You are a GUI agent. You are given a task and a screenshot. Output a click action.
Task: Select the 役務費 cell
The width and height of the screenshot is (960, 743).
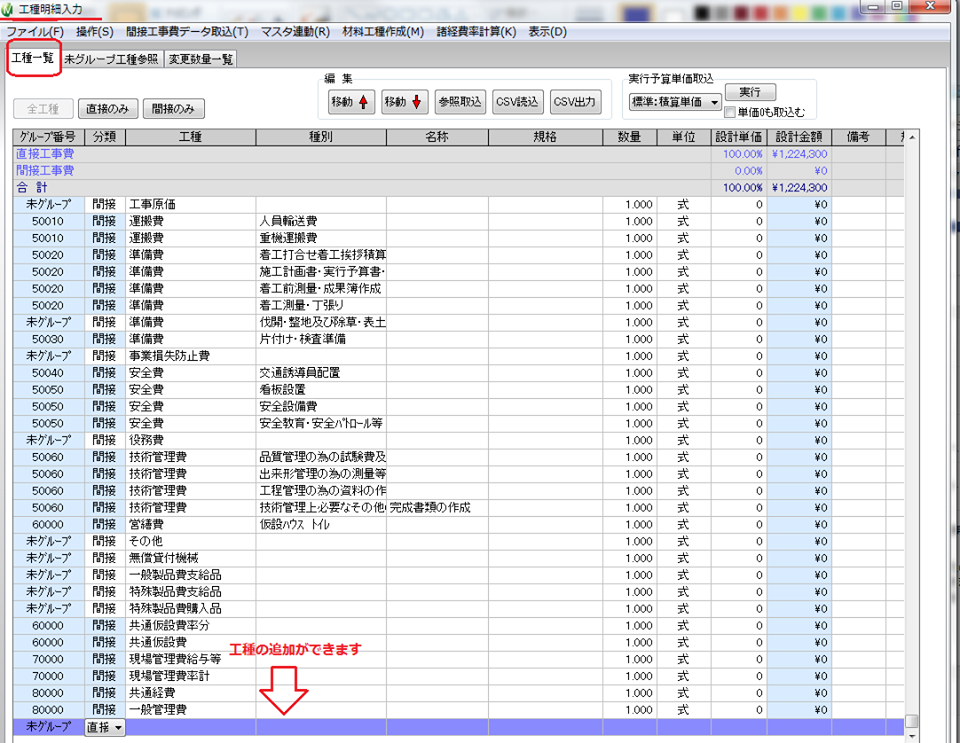[190, 440]
